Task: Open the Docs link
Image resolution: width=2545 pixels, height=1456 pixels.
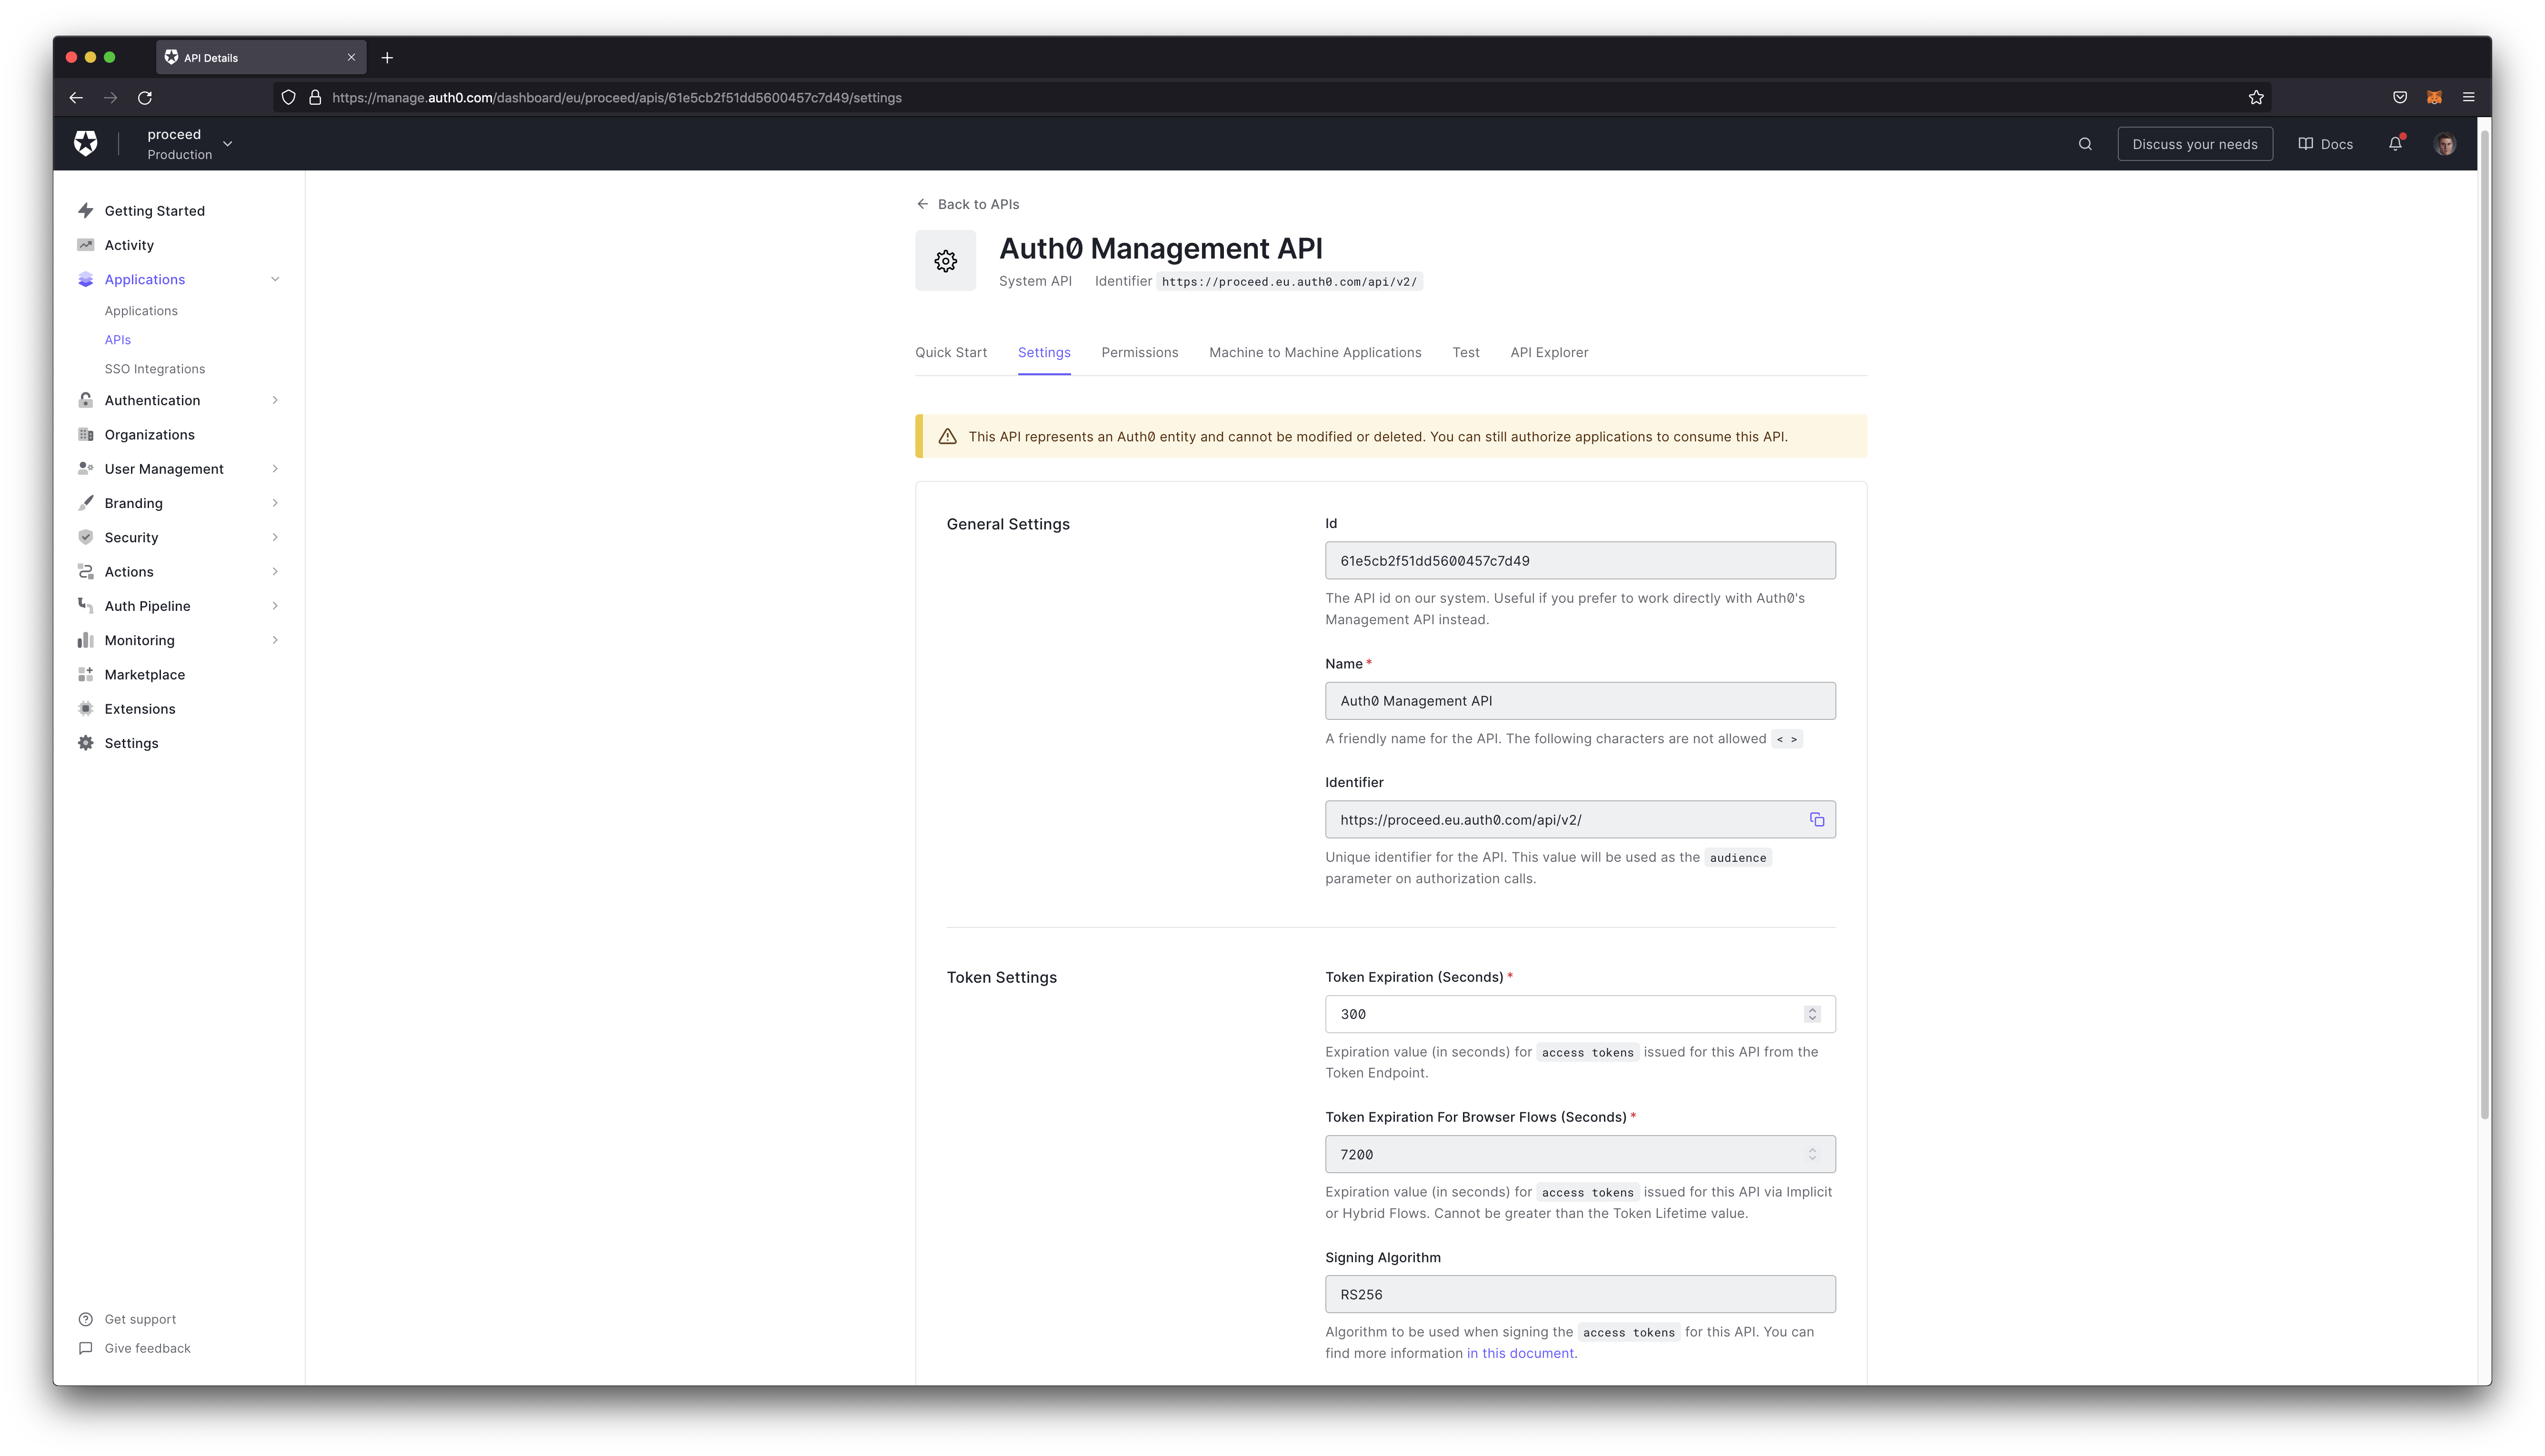Action: [2325, 144]
